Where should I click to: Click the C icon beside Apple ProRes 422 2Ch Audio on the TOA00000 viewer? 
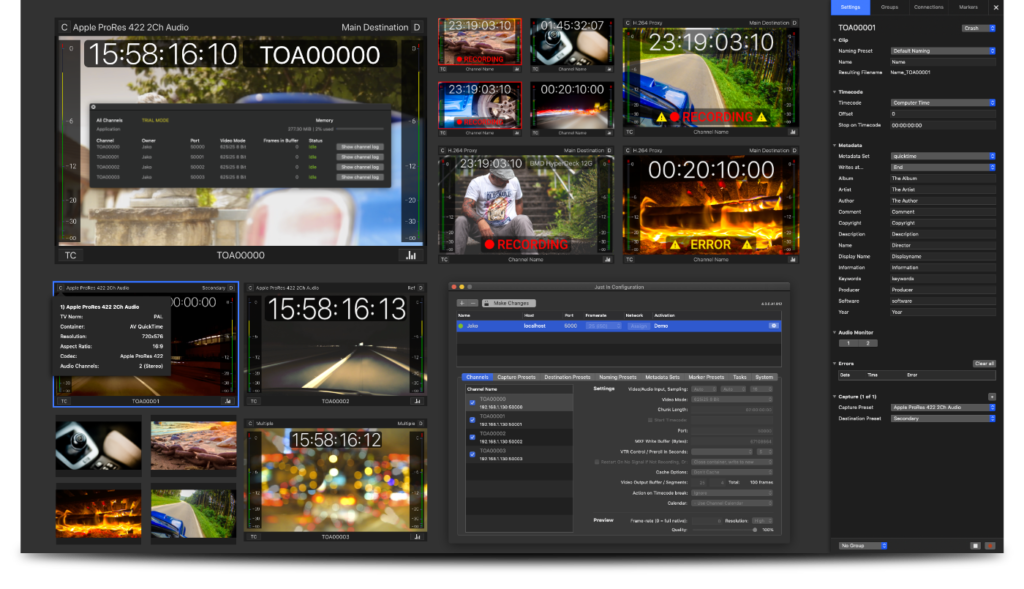pos(64,27)
